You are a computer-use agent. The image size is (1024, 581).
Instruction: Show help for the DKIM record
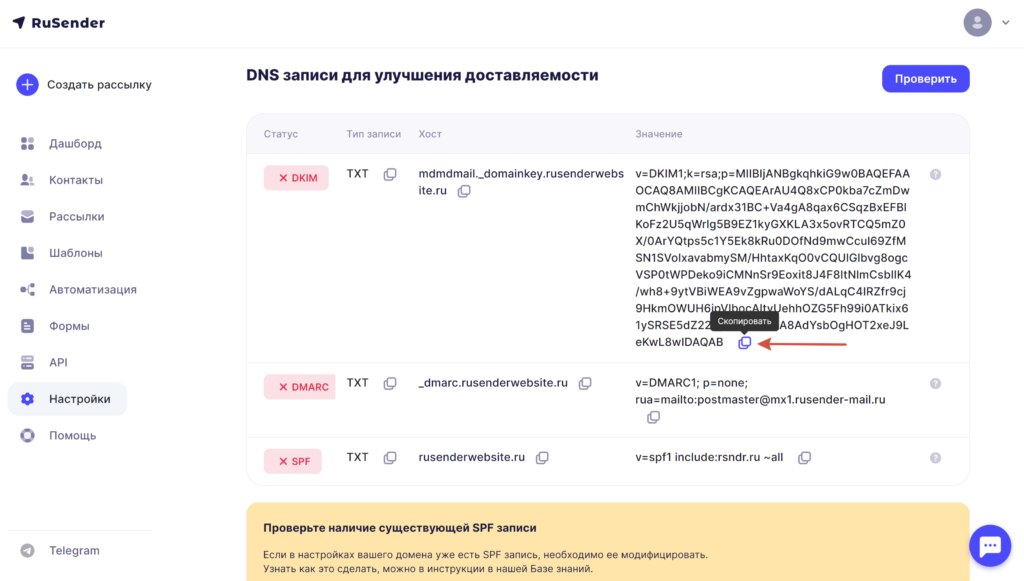tap(935, 174)
